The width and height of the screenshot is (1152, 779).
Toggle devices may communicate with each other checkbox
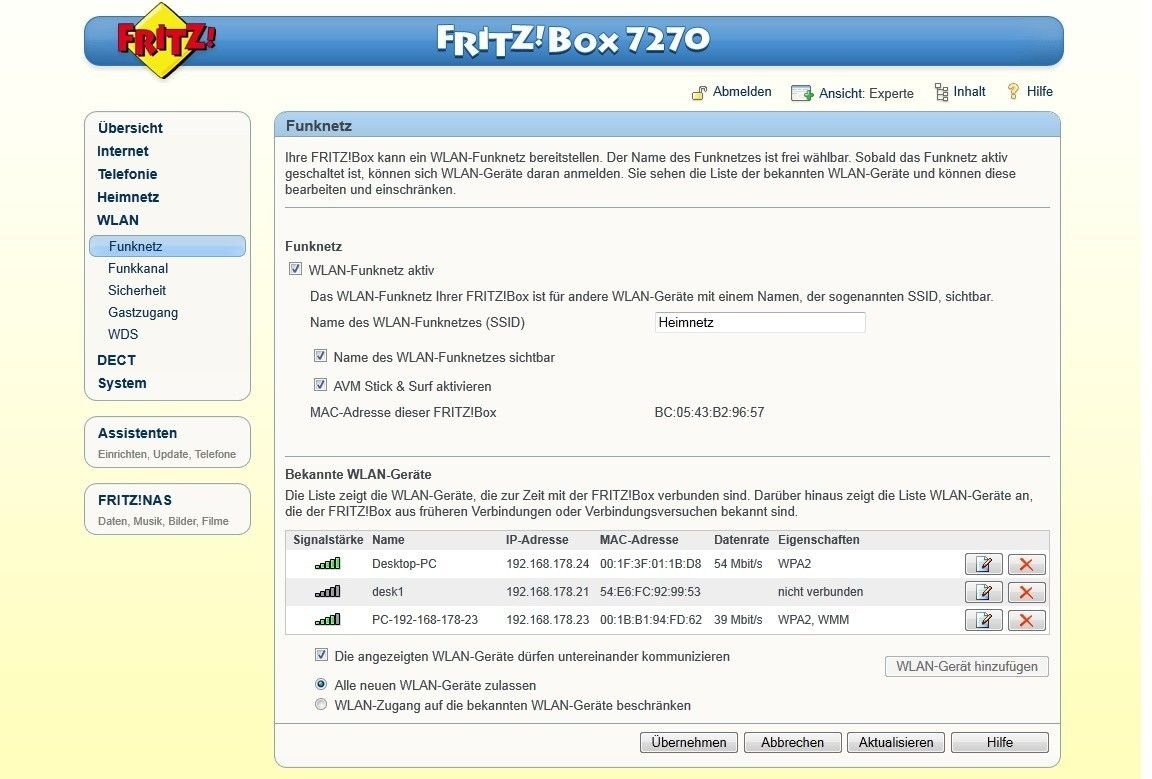(x=321, y=655)
